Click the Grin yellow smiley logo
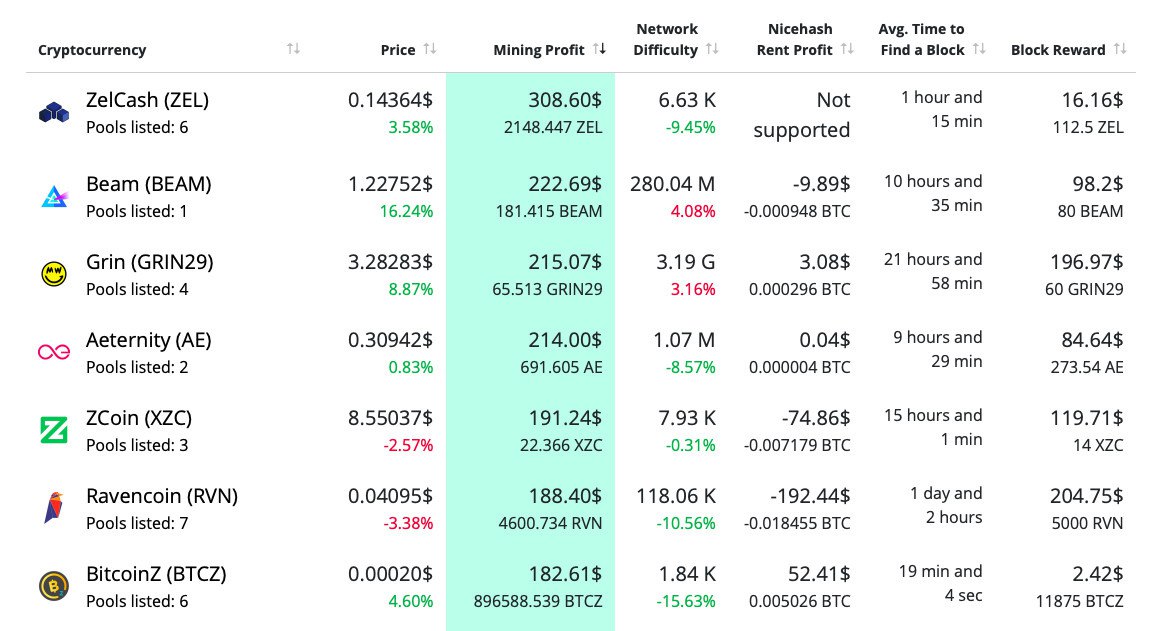The width and height of the screenshot is (1164, 631). click(x=53, y=274)
